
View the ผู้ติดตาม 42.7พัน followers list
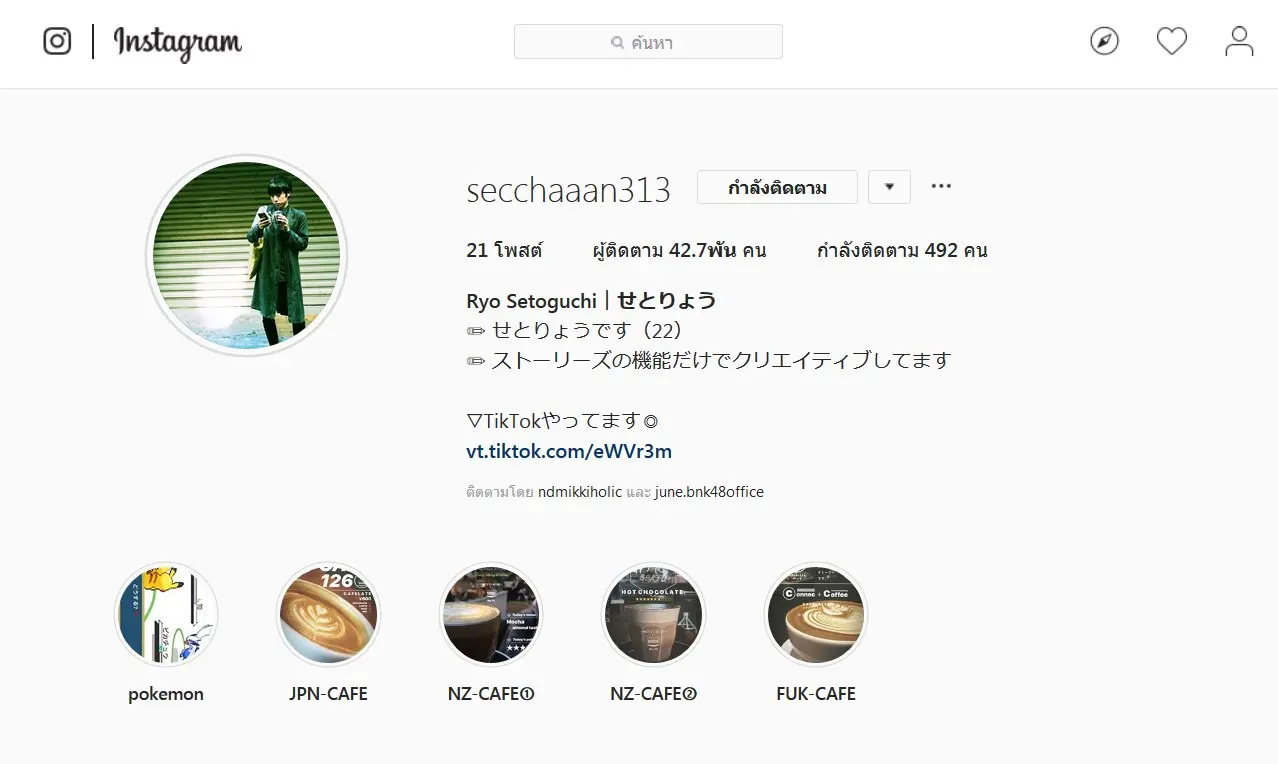[679, 250]
